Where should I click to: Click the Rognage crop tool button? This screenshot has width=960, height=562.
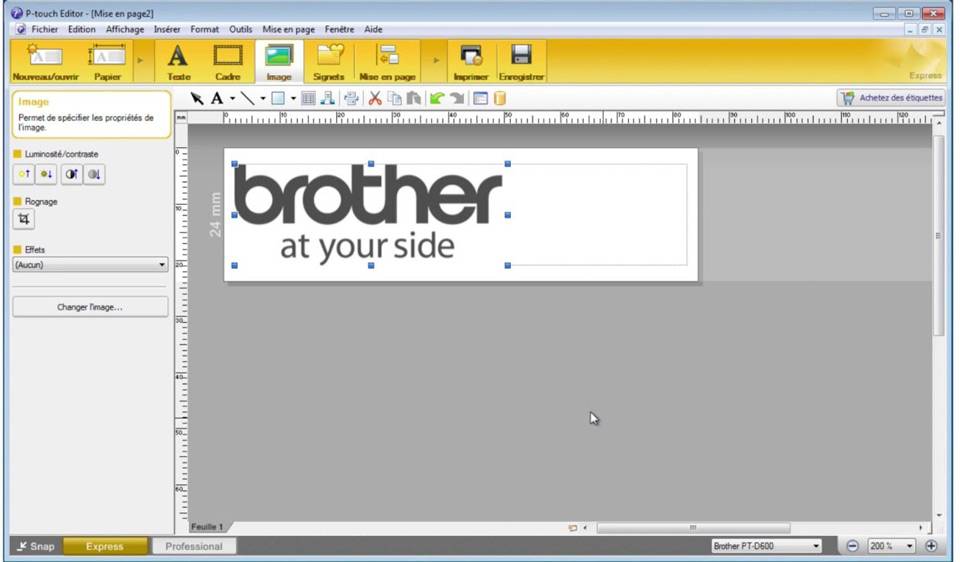pyautogui.click(x=24, y=219)
